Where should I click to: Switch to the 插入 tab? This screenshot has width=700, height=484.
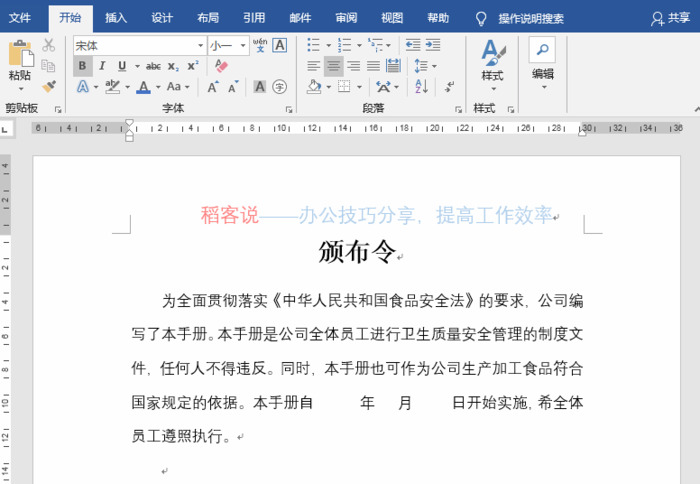pos(116,18)
